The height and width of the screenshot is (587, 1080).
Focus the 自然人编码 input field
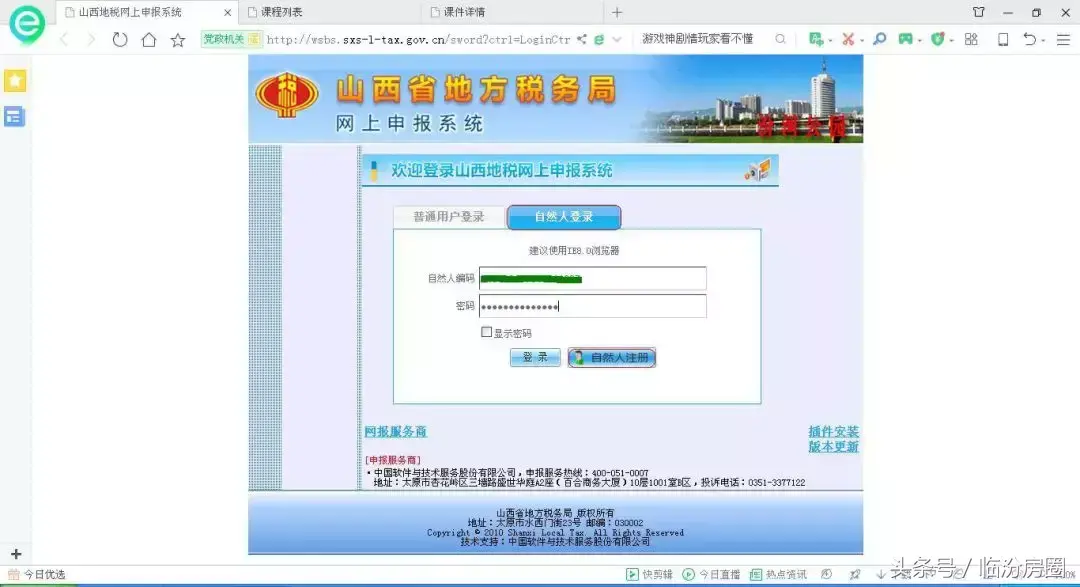[x=592, y=278]
